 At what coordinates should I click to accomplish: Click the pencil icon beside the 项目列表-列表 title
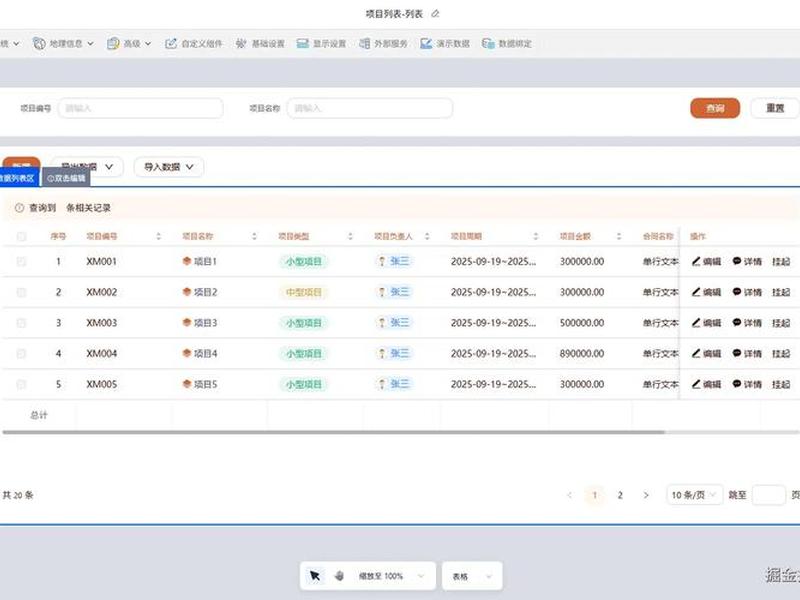(x=435, y=14)
